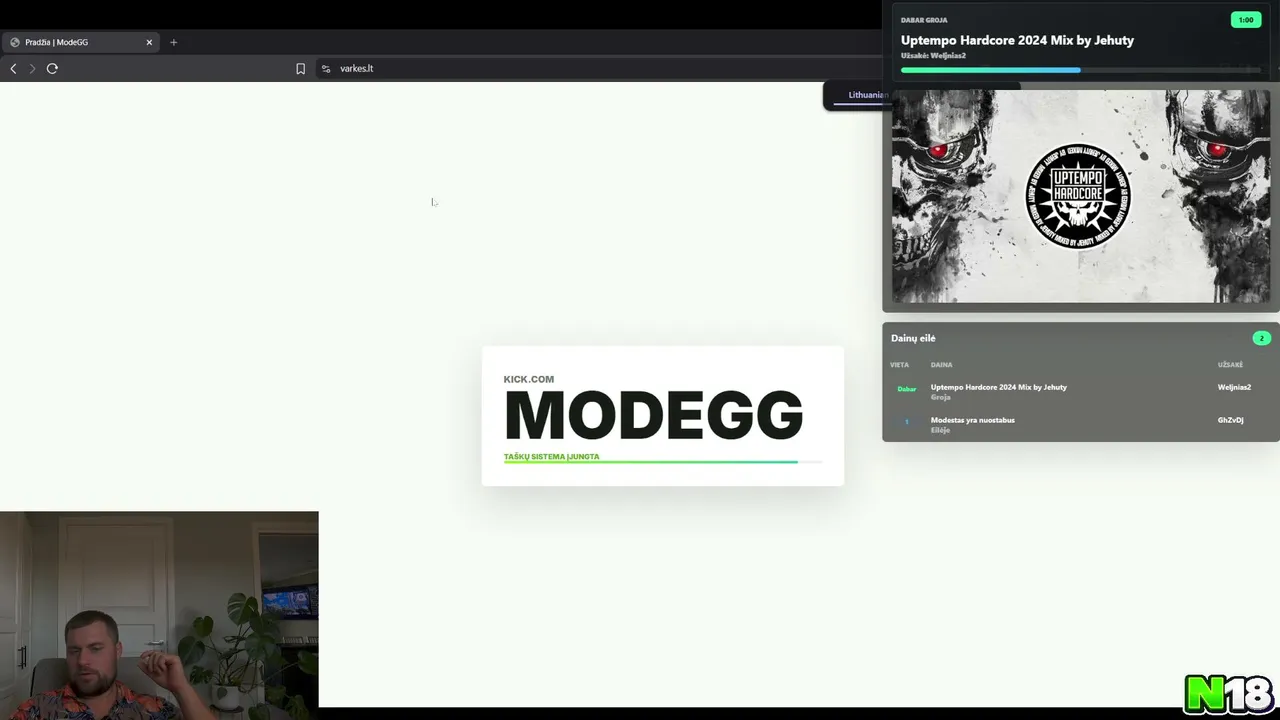This screenshot has width=1280, height=720.
Task: Click the KICK.COM label above MODEGG
Action: coord(528,379)
